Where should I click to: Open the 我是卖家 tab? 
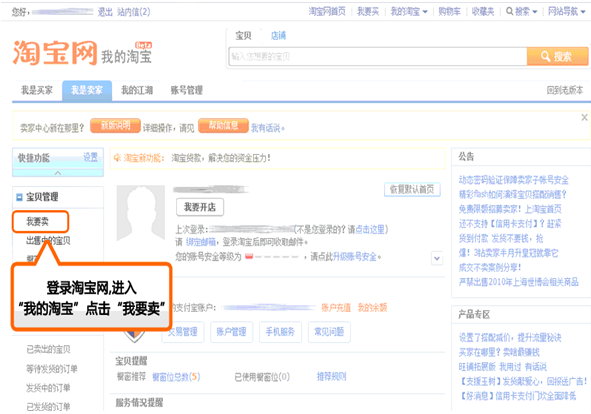point(87,90)
